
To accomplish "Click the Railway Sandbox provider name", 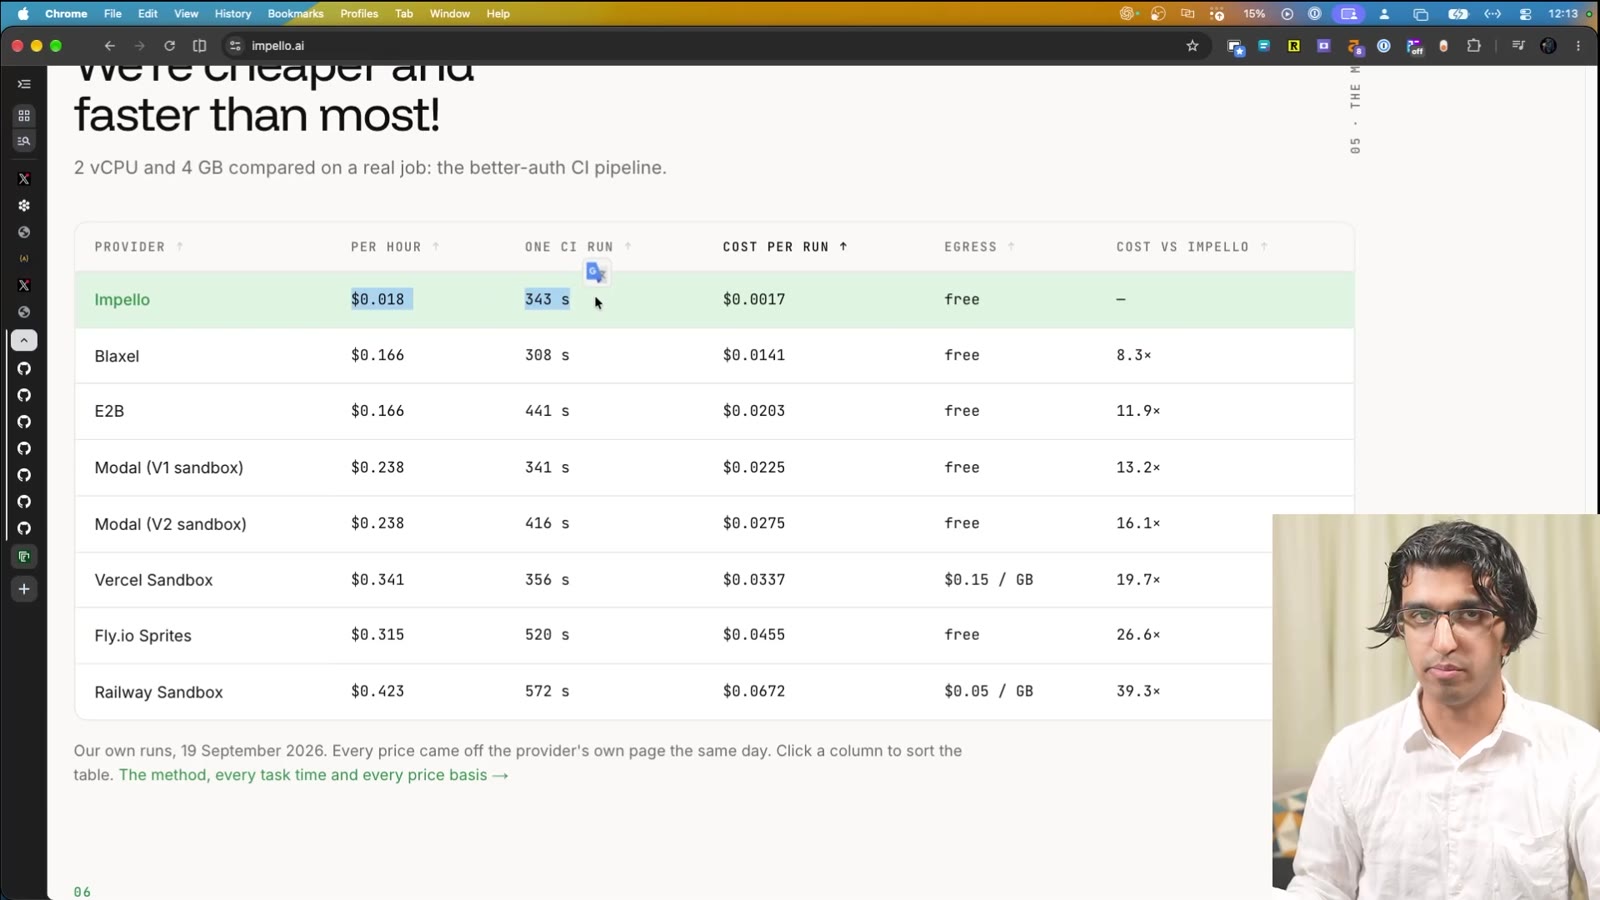I will click(x=159, y=692).
